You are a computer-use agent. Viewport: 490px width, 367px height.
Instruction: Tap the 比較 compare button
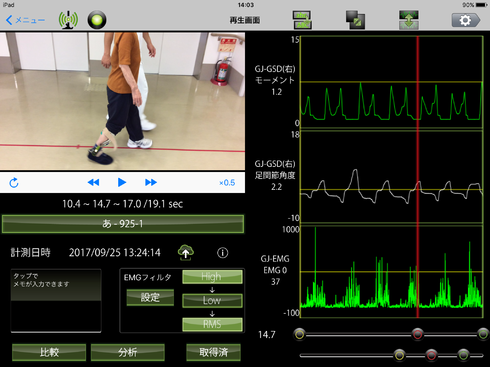pyautogui.click(x=49, y=352)
